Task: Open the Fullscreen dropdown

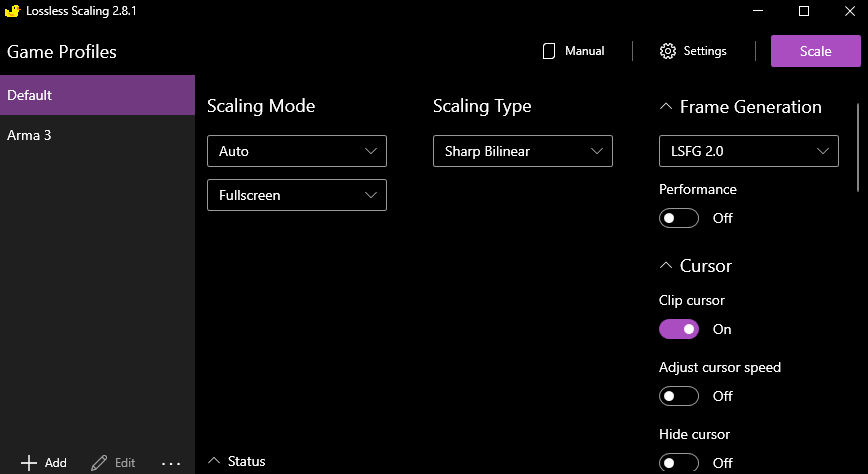Action: pos(296,195)
